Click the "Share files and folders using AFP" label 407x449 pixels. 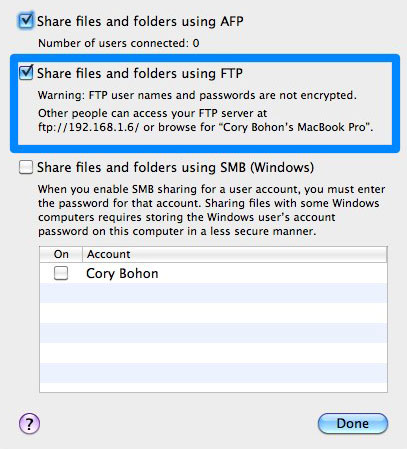tap(140, 21)
